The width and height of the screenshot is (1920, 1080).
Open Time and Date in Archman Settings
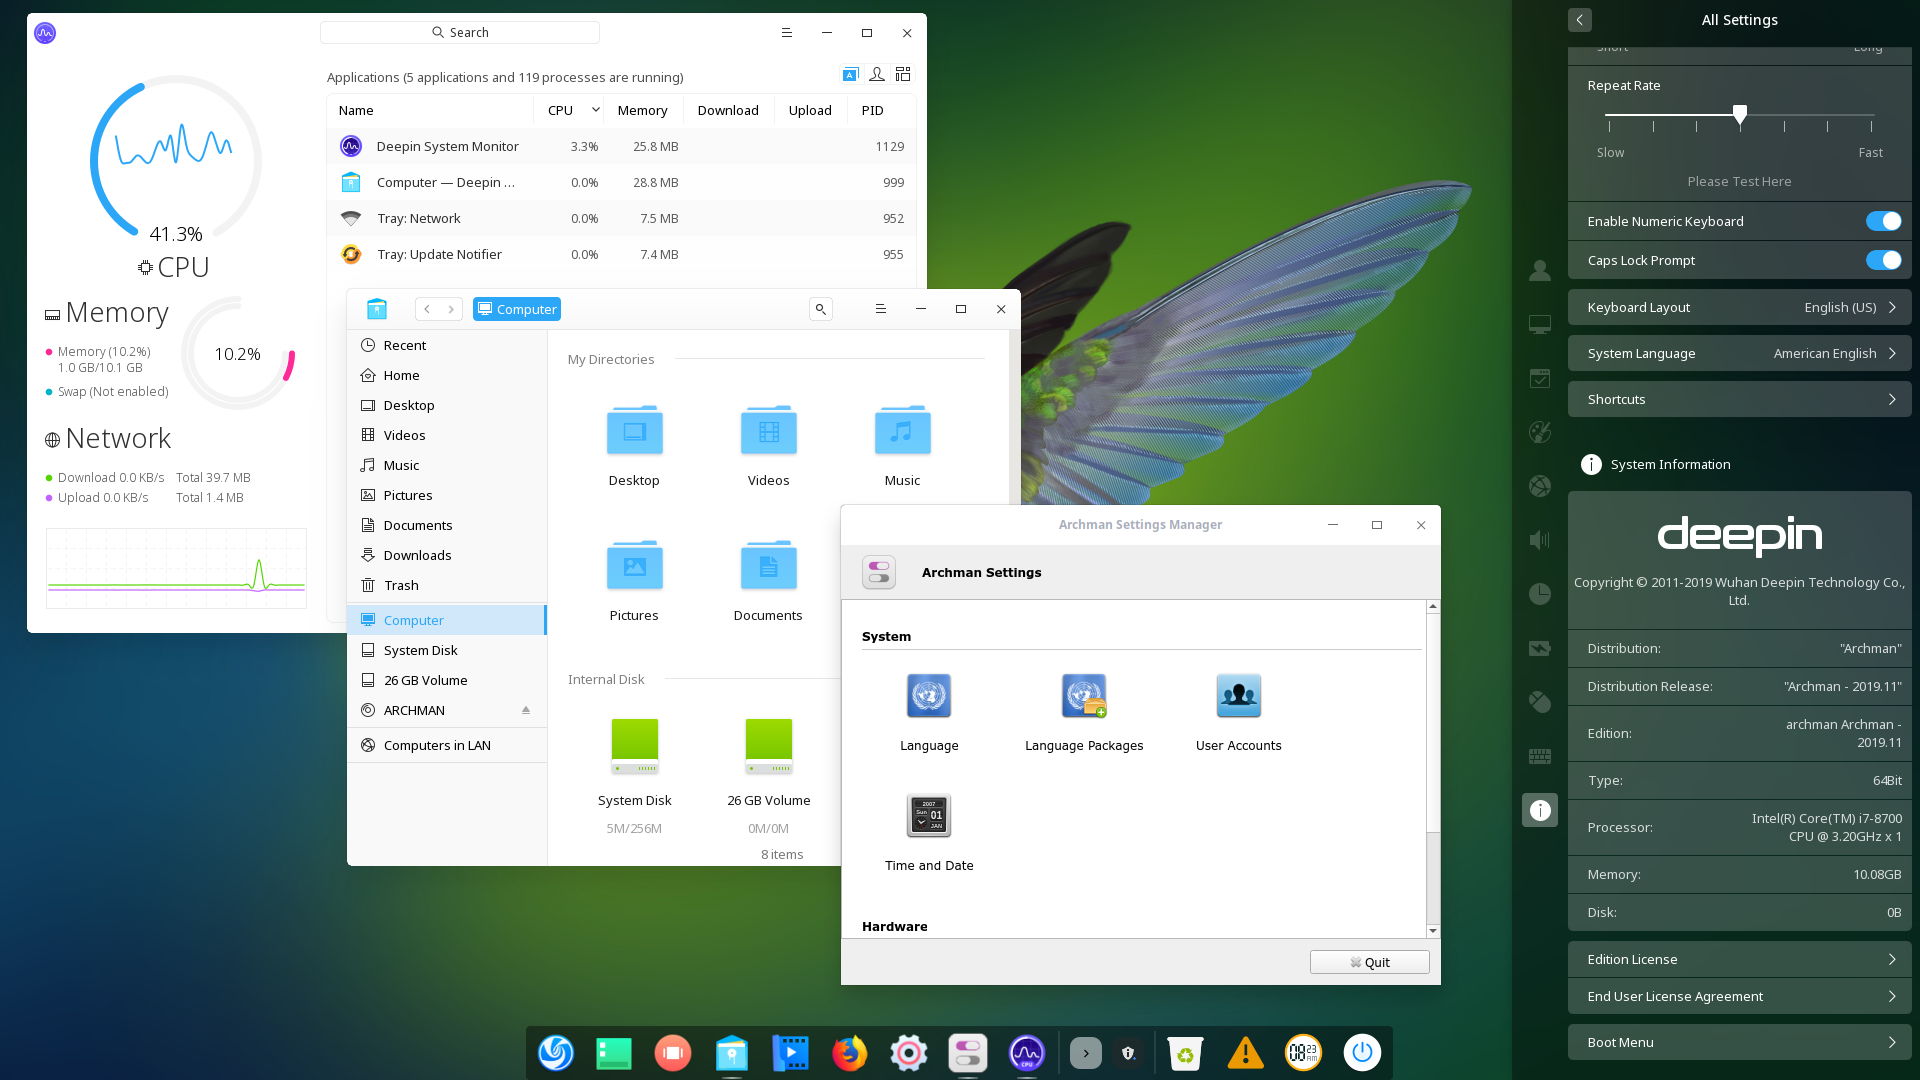tap(929, 832)
